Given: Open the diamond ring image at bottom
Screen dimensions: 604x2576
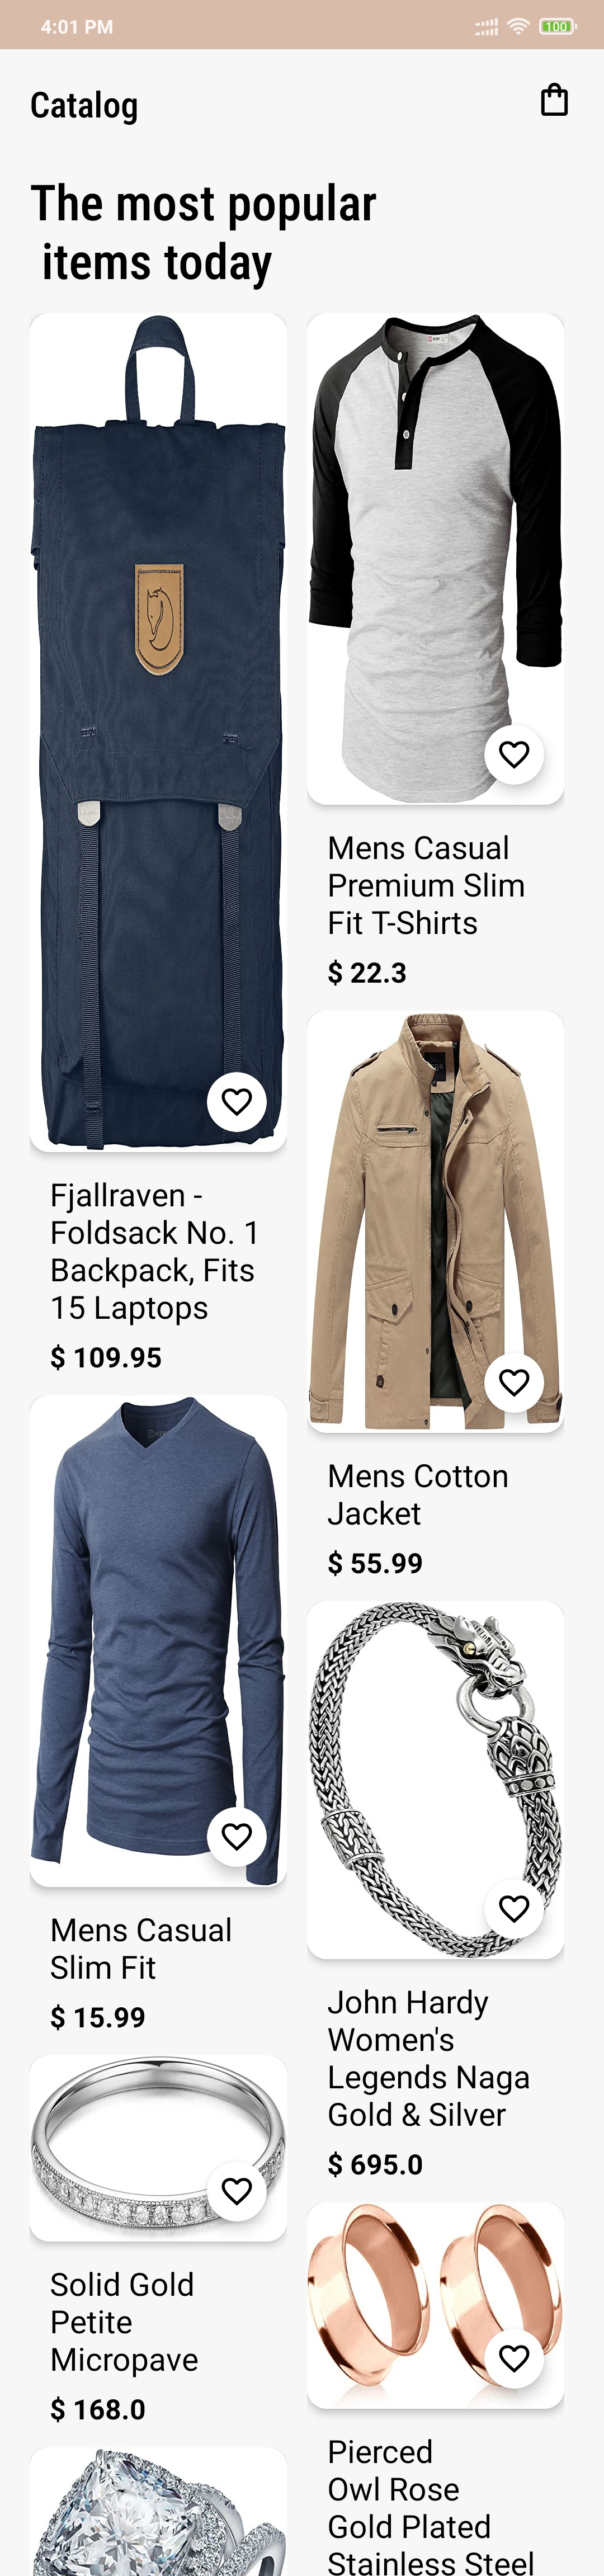Looking at the screenshot, I should point(158,2511).
